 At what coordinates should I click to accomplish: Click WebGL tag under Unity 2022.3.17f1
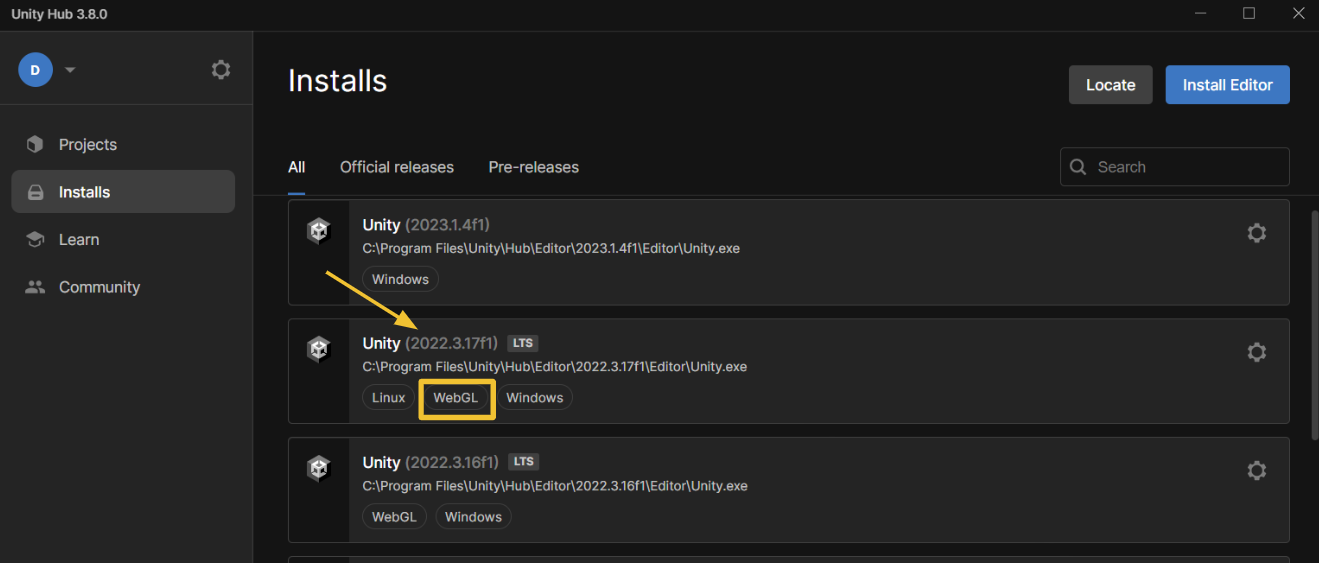456,397
